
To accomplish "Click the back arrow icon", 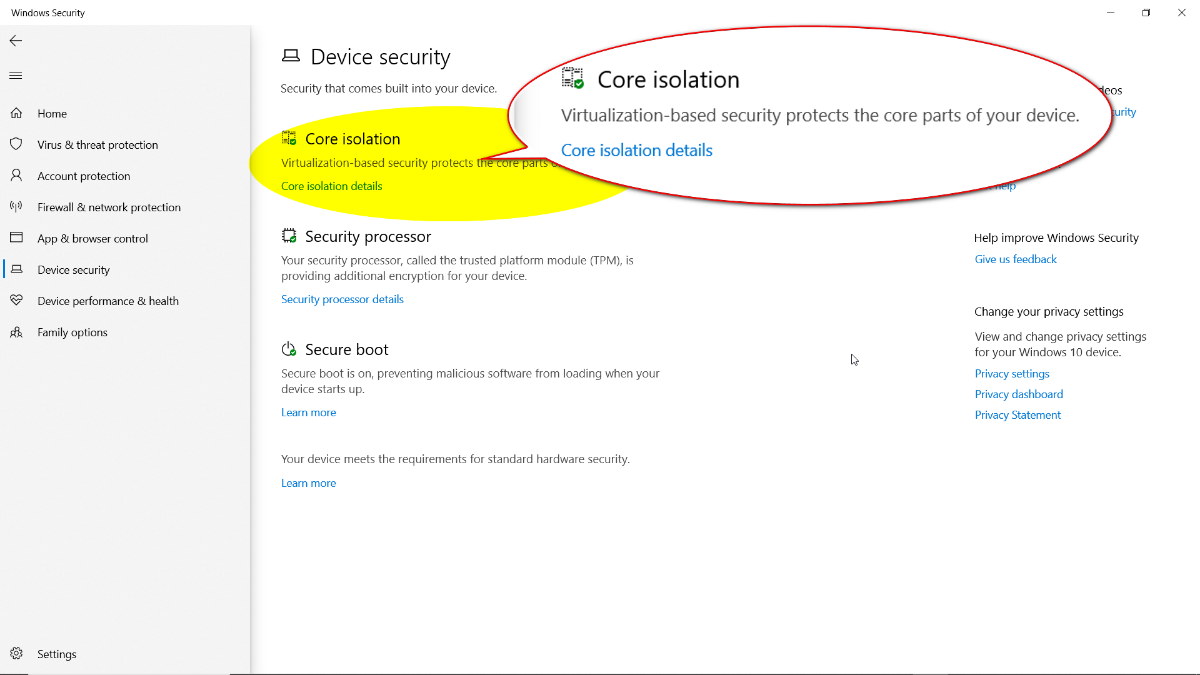I will click(16, 41).
